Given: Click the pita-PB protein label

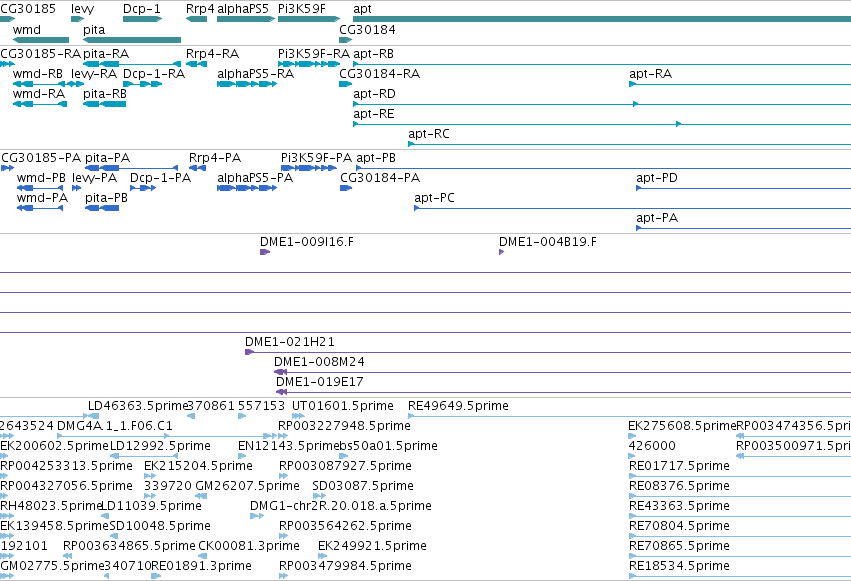Looking at the screenshot, I should click(106, 199).
